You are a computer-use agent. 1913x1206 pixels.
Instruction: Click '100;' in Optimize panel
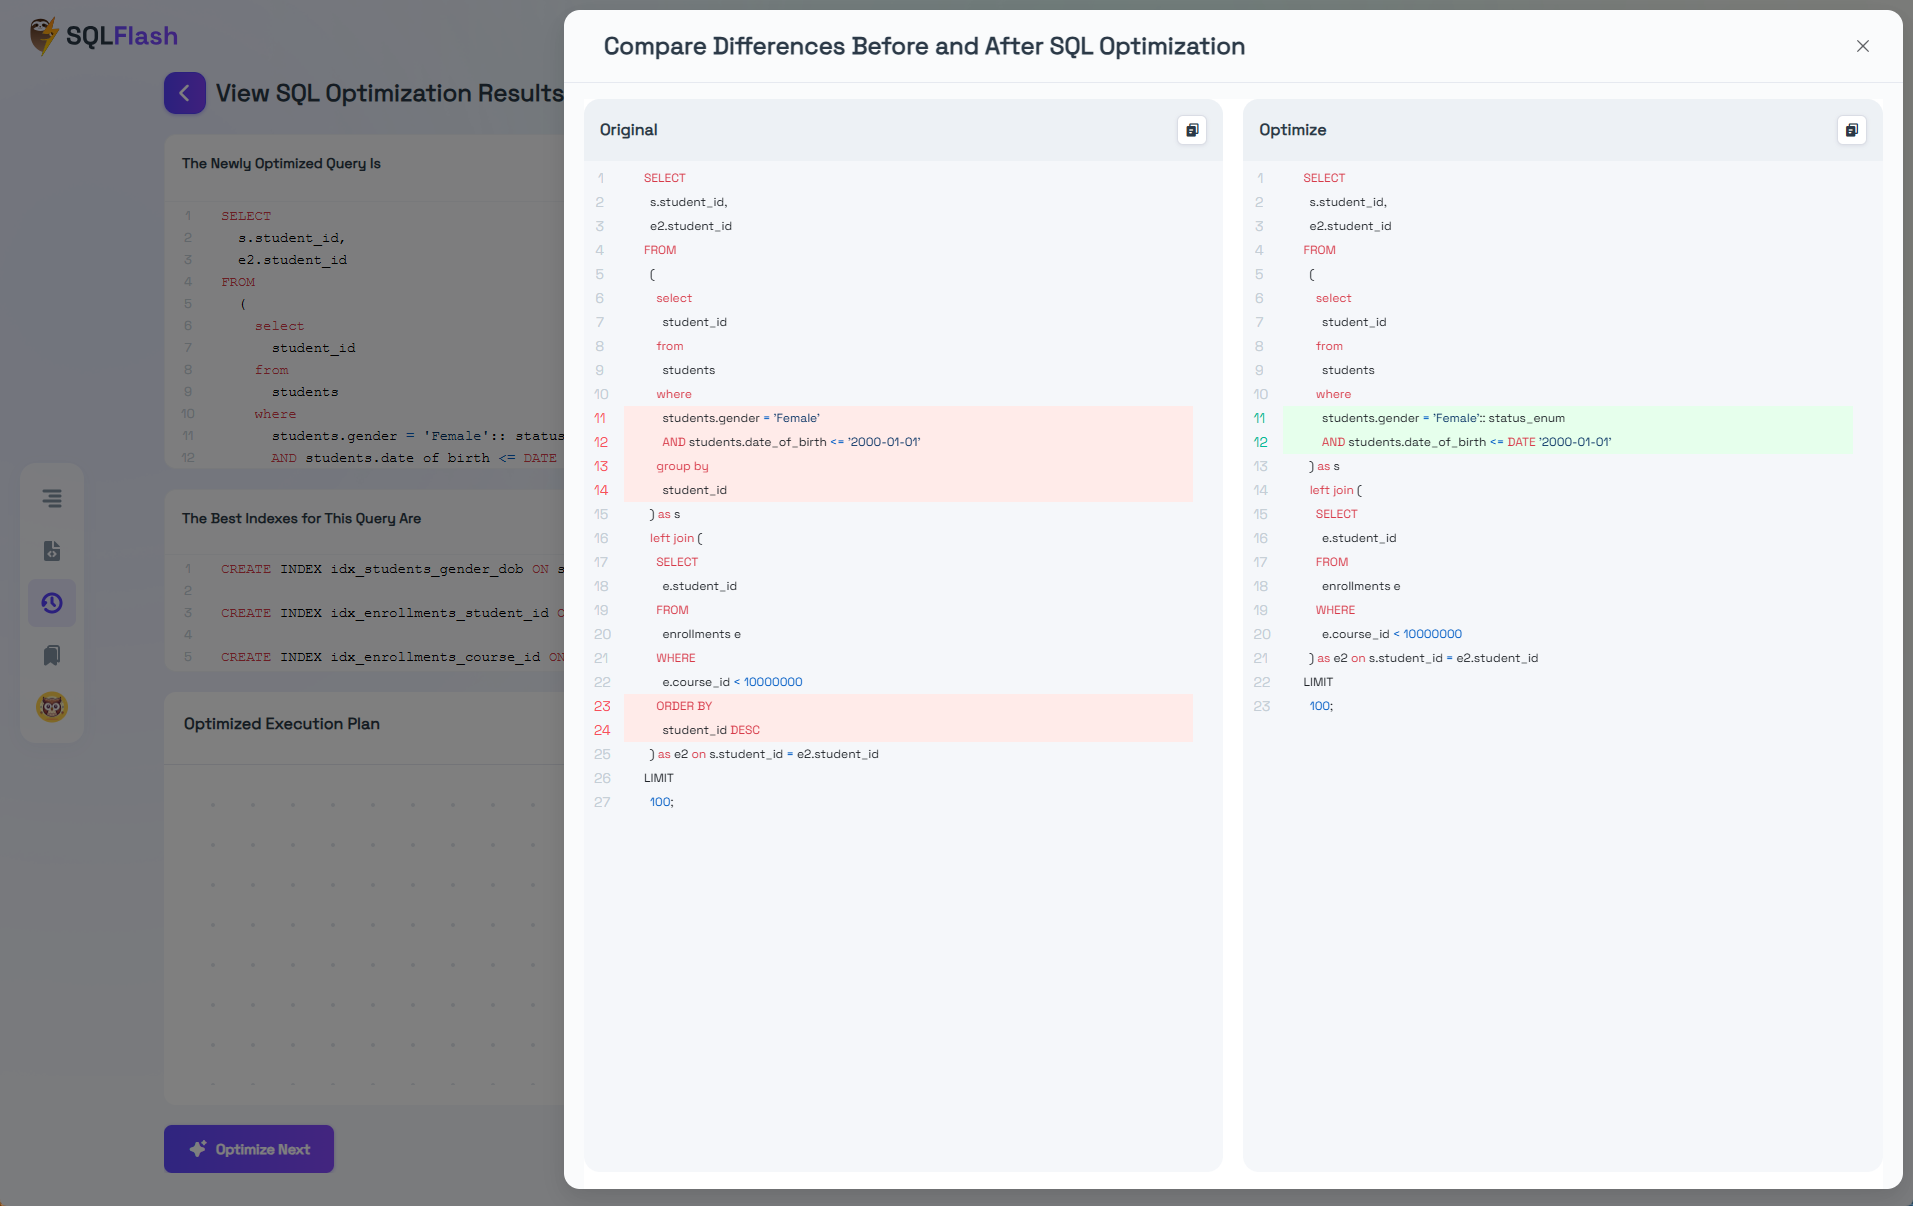(x=1321, y=706)
